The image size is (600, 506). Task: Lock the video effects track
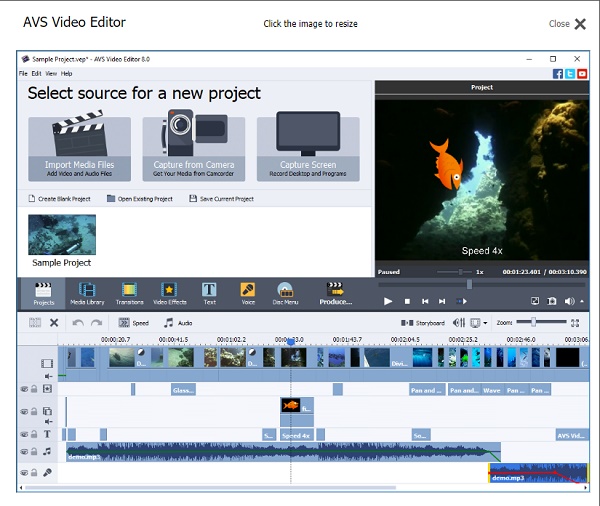[34, 389]
